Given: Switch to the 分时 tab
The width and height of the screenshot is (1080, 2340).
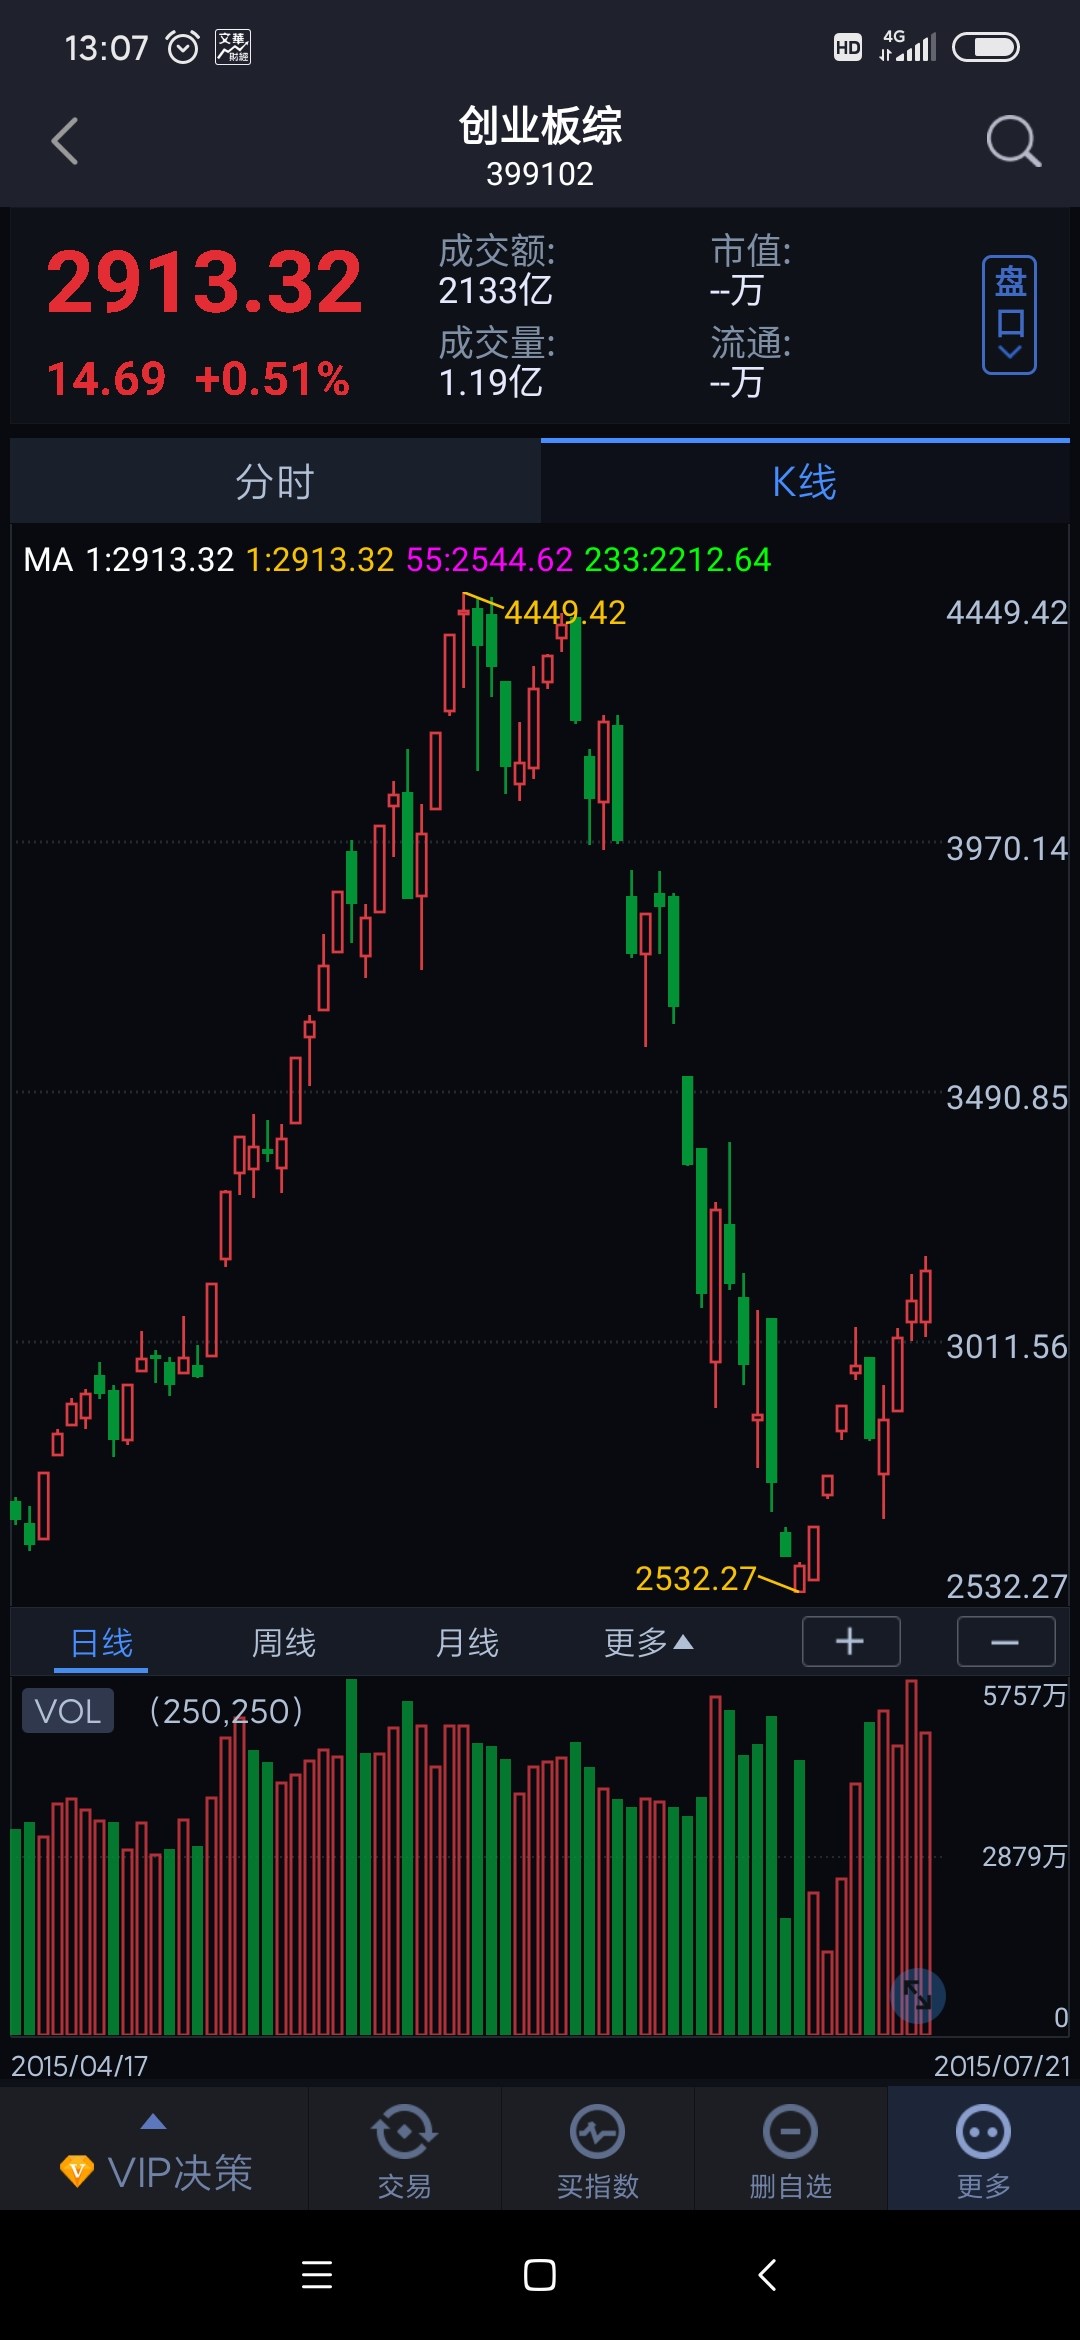Looking at the screenshot, I should (x=275, y=482).
